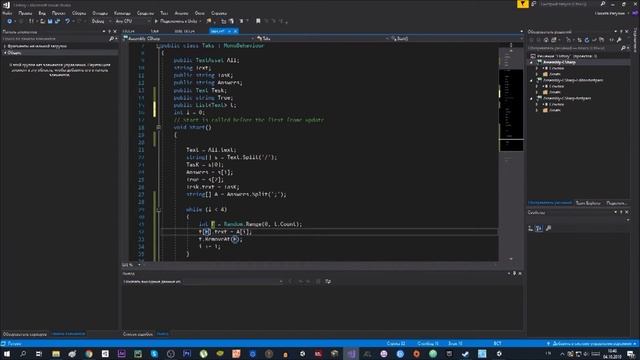Click Solution Explorer show all files icon
This screenshot has width=640, height=360.
(602, 40)
